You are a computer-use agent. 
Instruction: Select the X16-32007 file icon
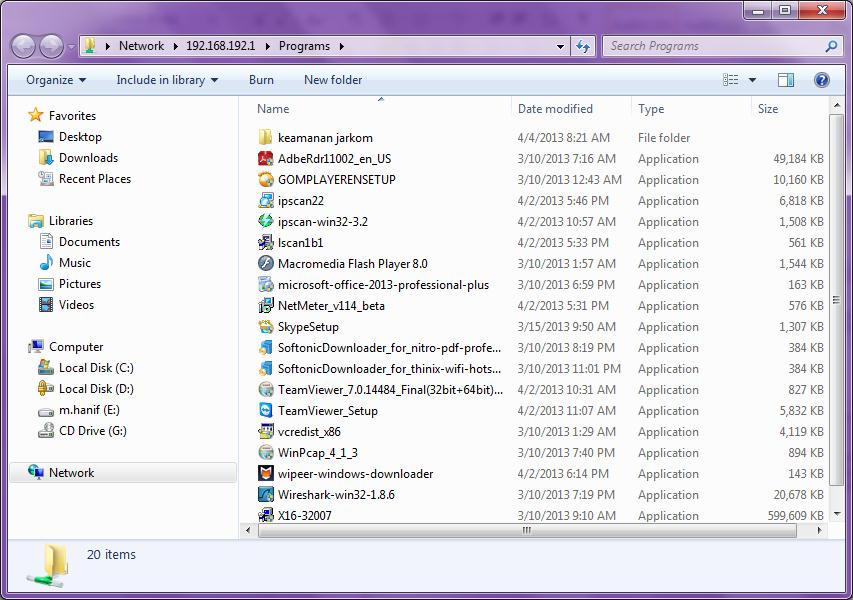265,515
